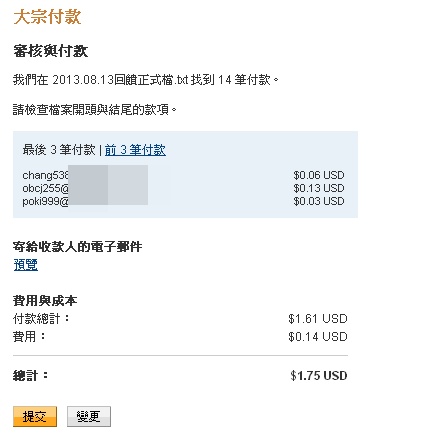Click the grey redacted block over the emails

point(108,185)
